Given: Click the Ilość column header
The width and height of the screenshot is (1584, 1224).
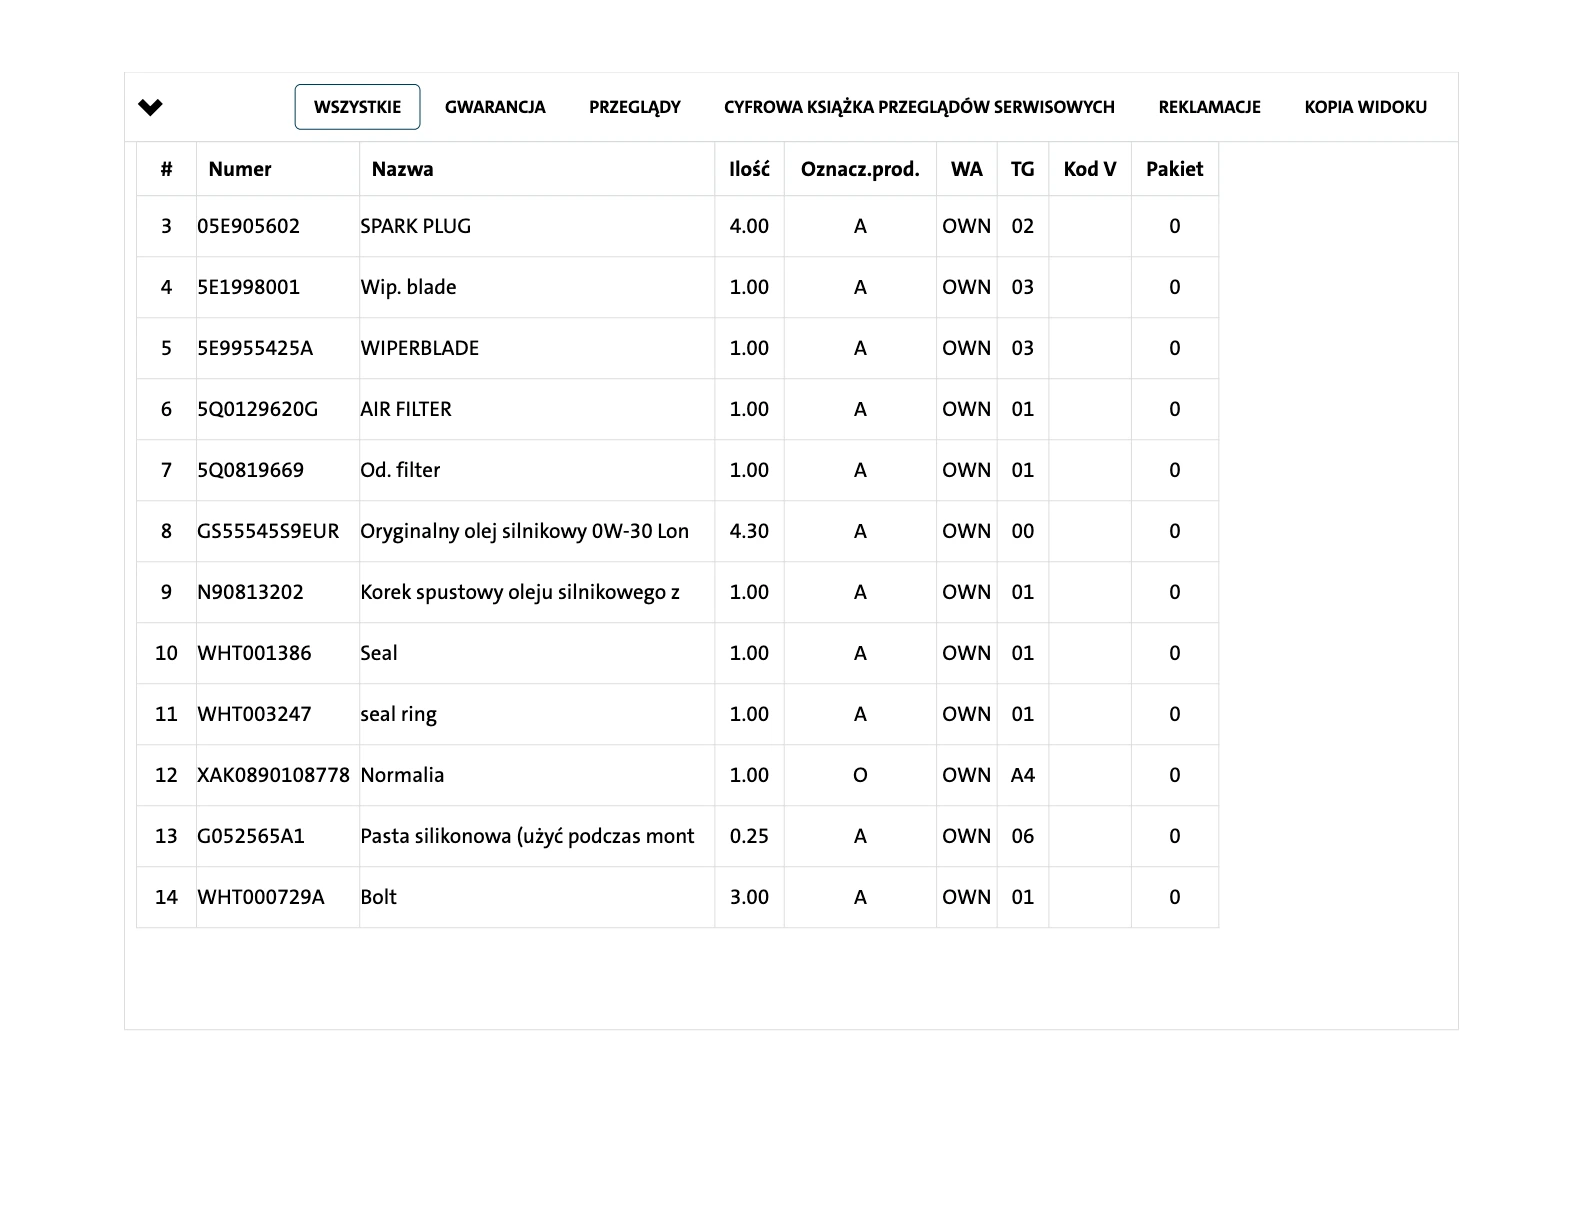Looking at the screenshot, I should pyautogui.click(x=749, y=169).
